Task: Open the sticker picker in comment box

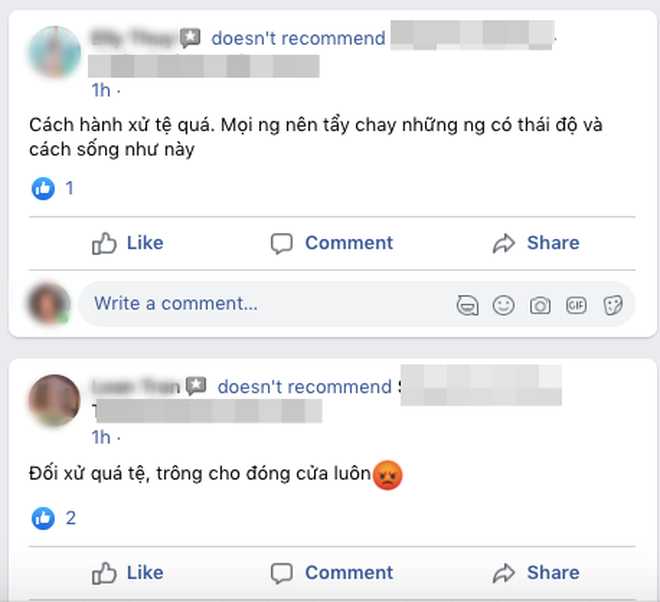Action: click(x=613, y=305)
